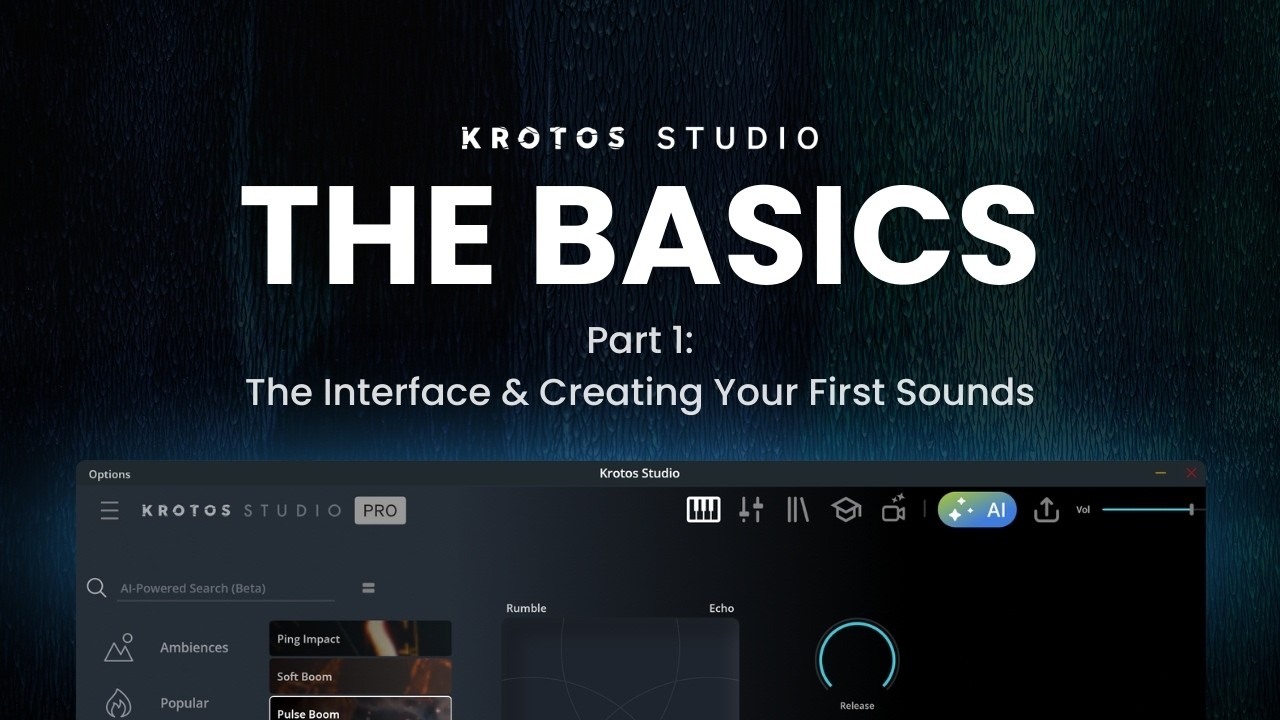1280x720 pixels.
Task: Click the Echo label
Action: pyautogui.click(x=721, y=608)
